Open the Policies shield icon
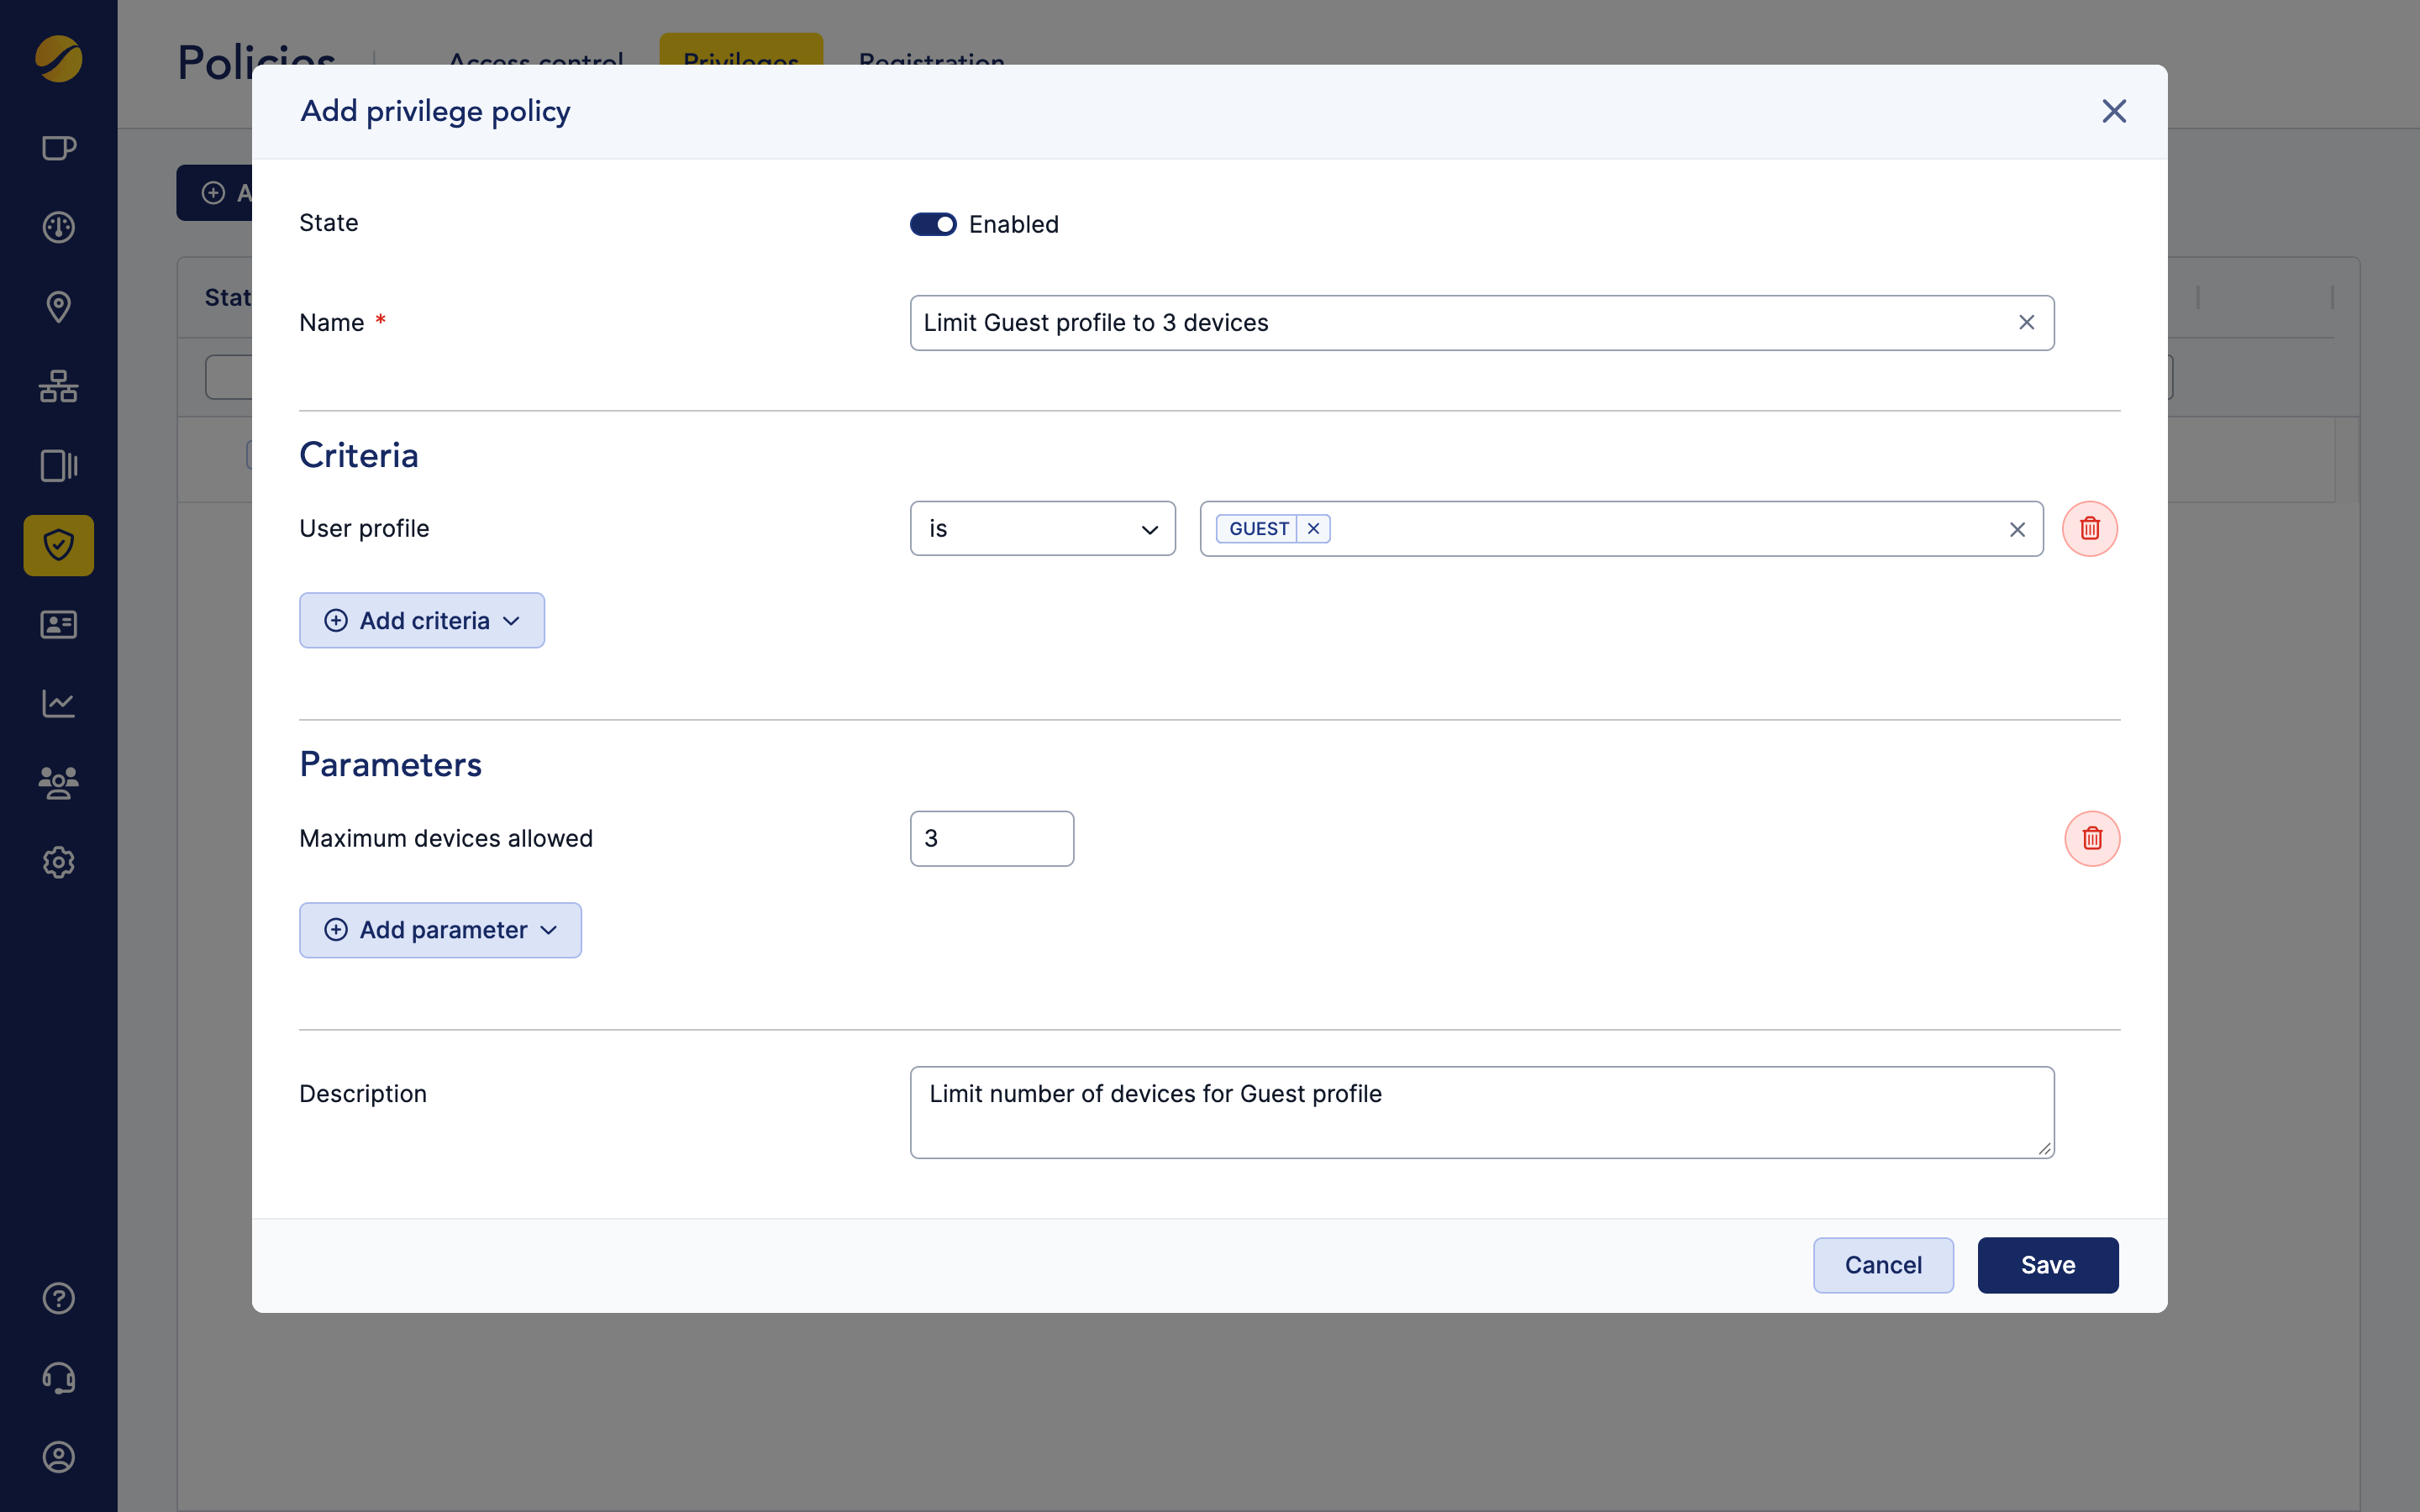Image resolution: width=2420 pixels, height=1512 pixels. coord(58,545)
